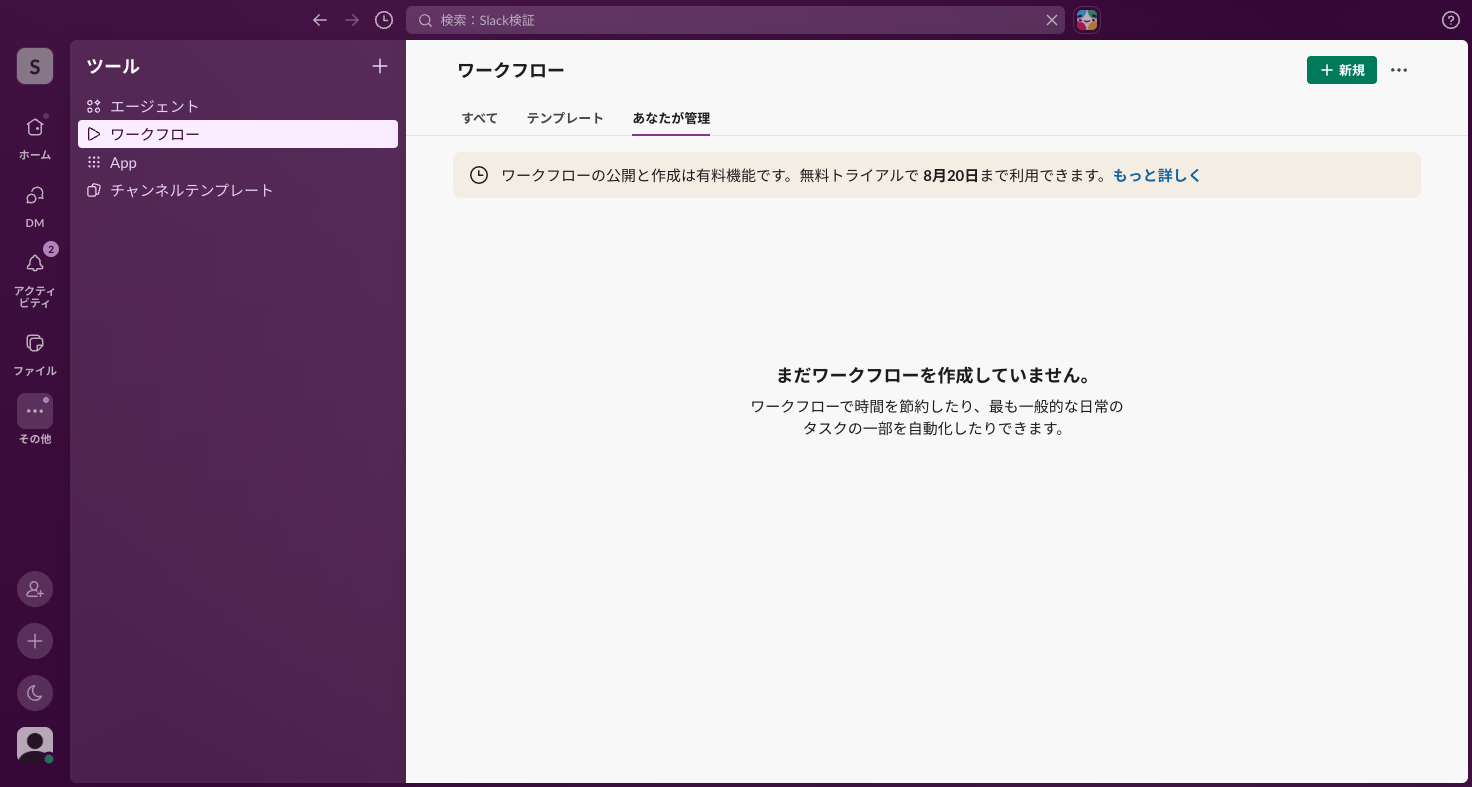Screen dimensions: 1472x787
Task: Open the colorful Slack AI icon beside search
Action: (1087, 20)
